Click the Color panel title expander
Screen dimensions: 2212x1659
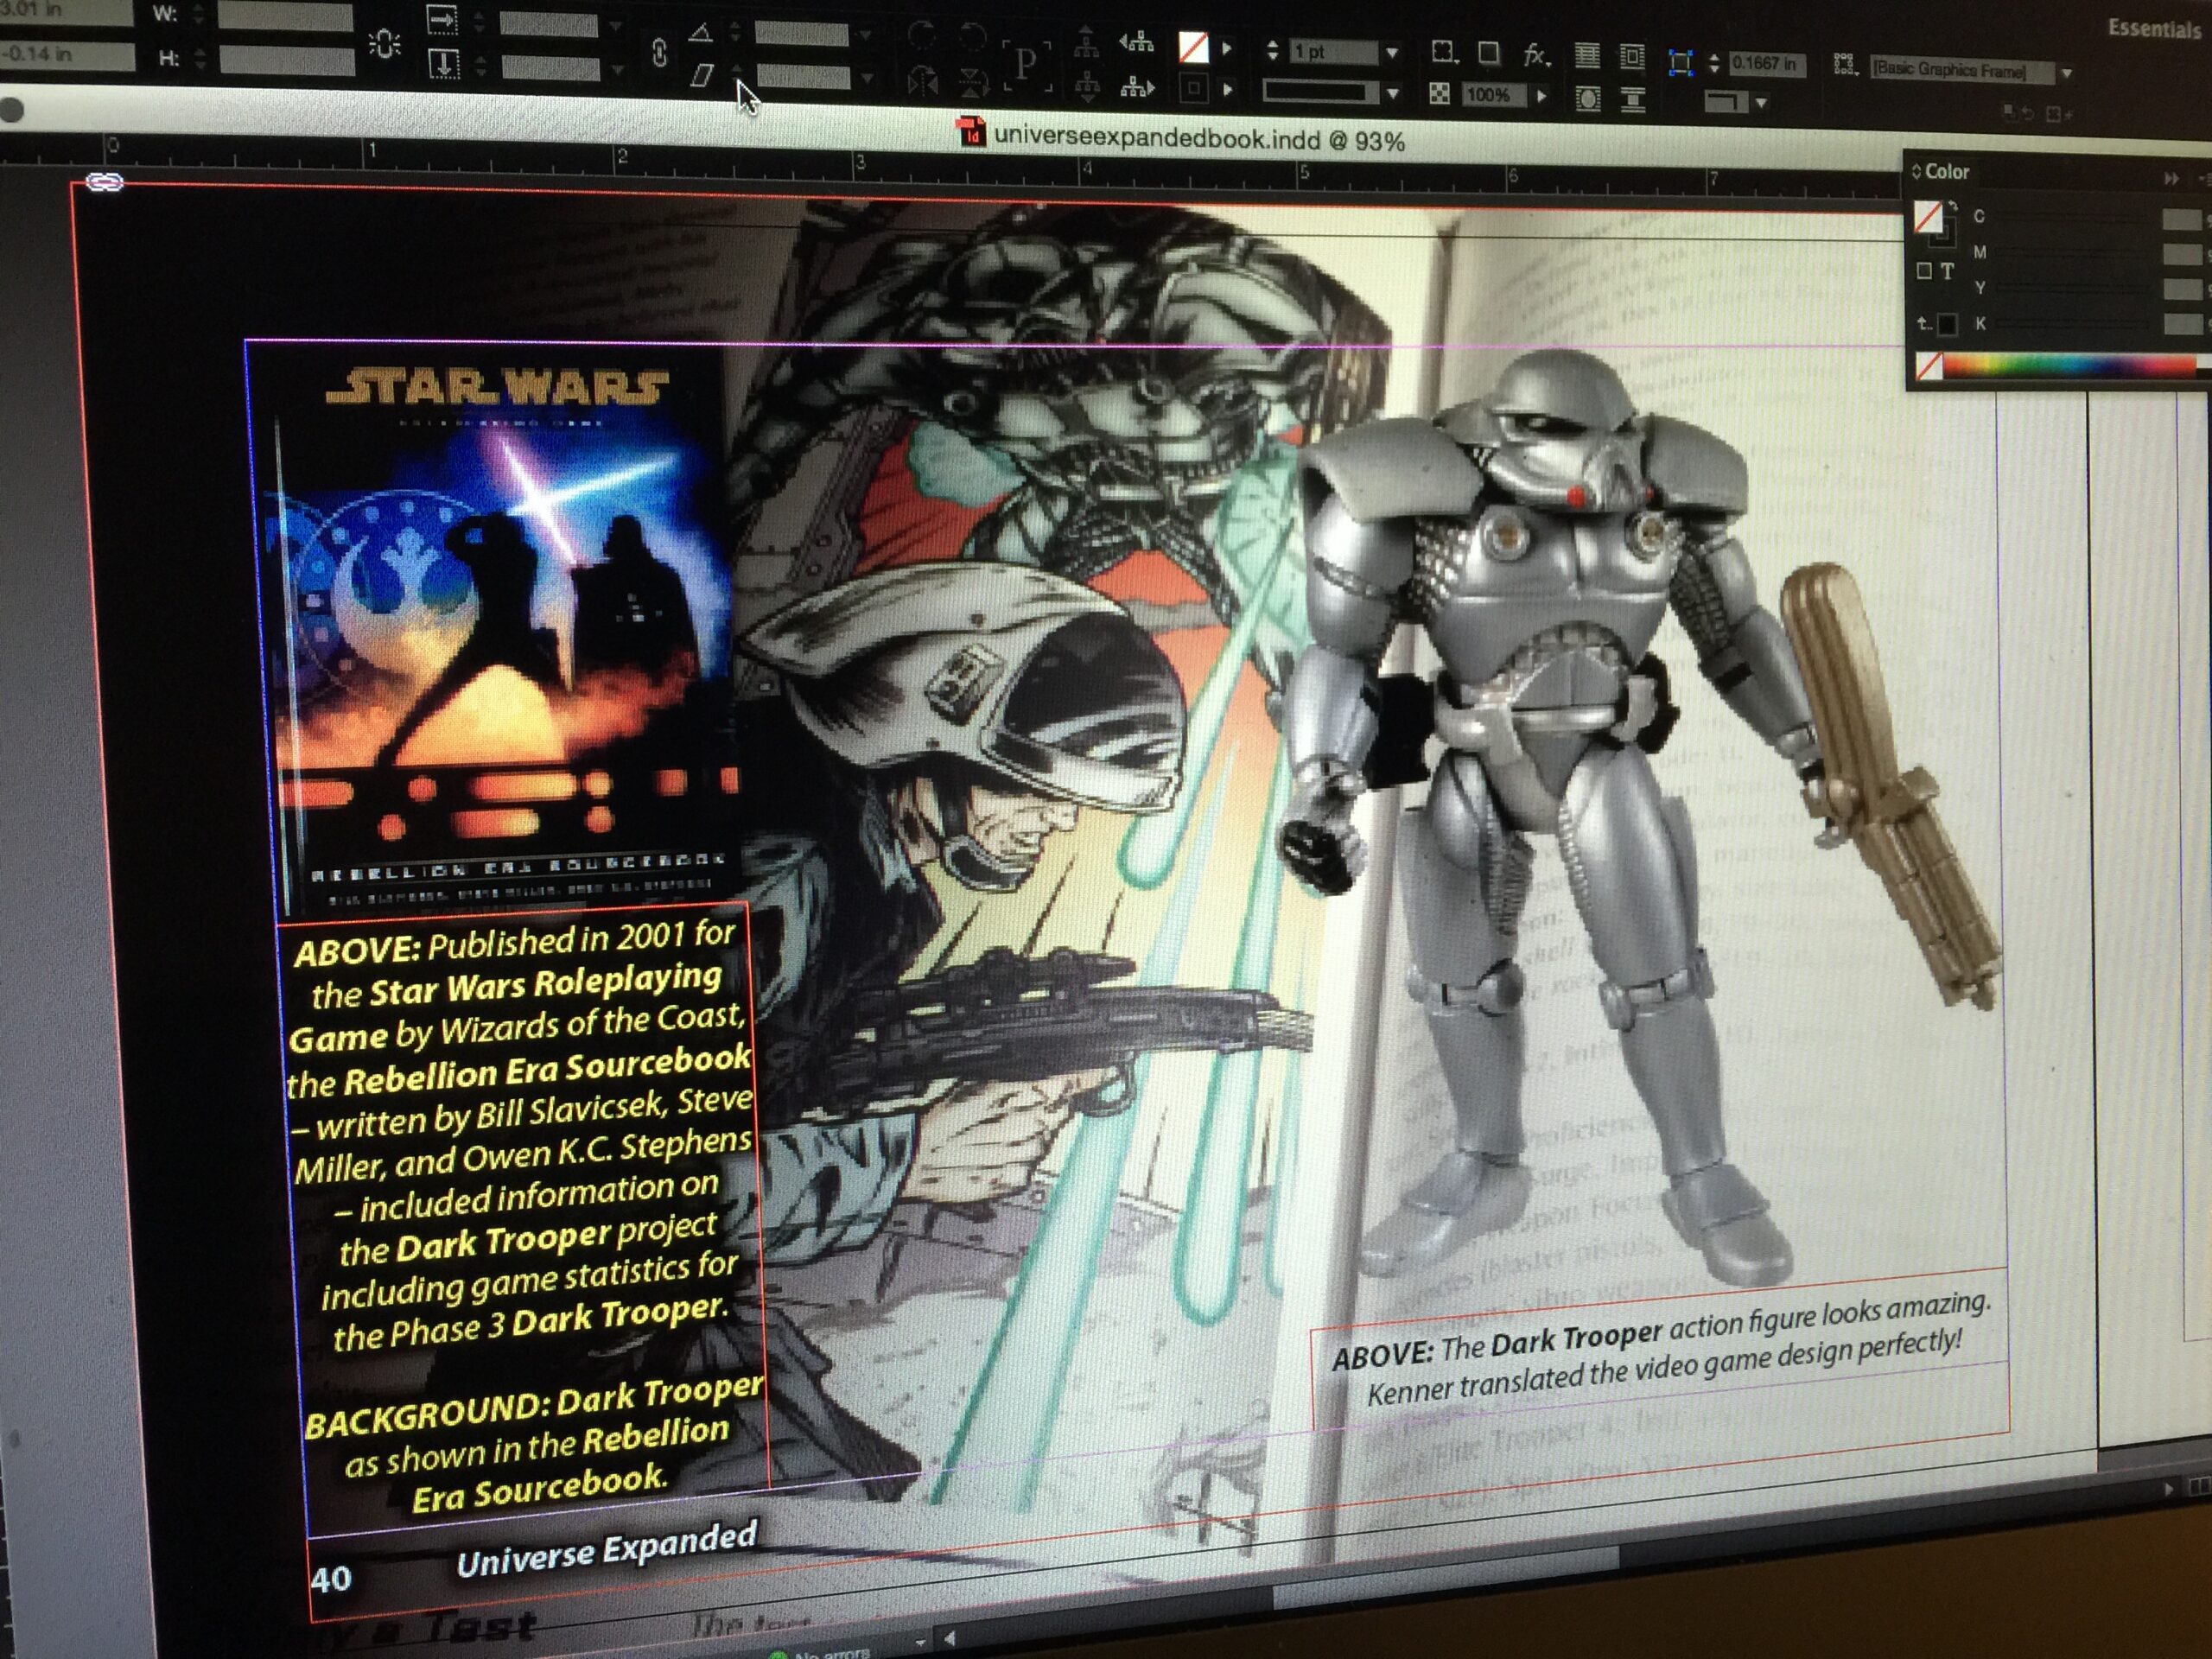pos(1916,172)
